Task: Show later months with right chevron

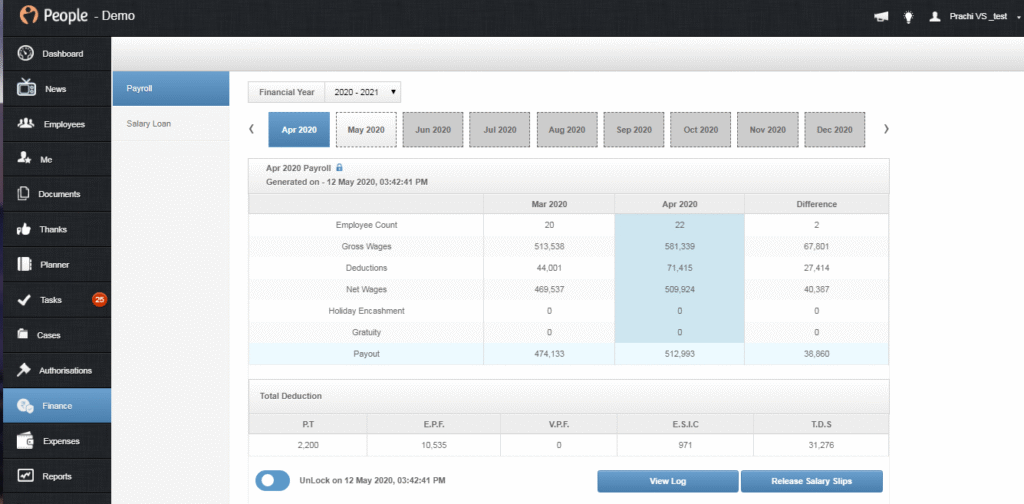Action: [x=886, y=129]
